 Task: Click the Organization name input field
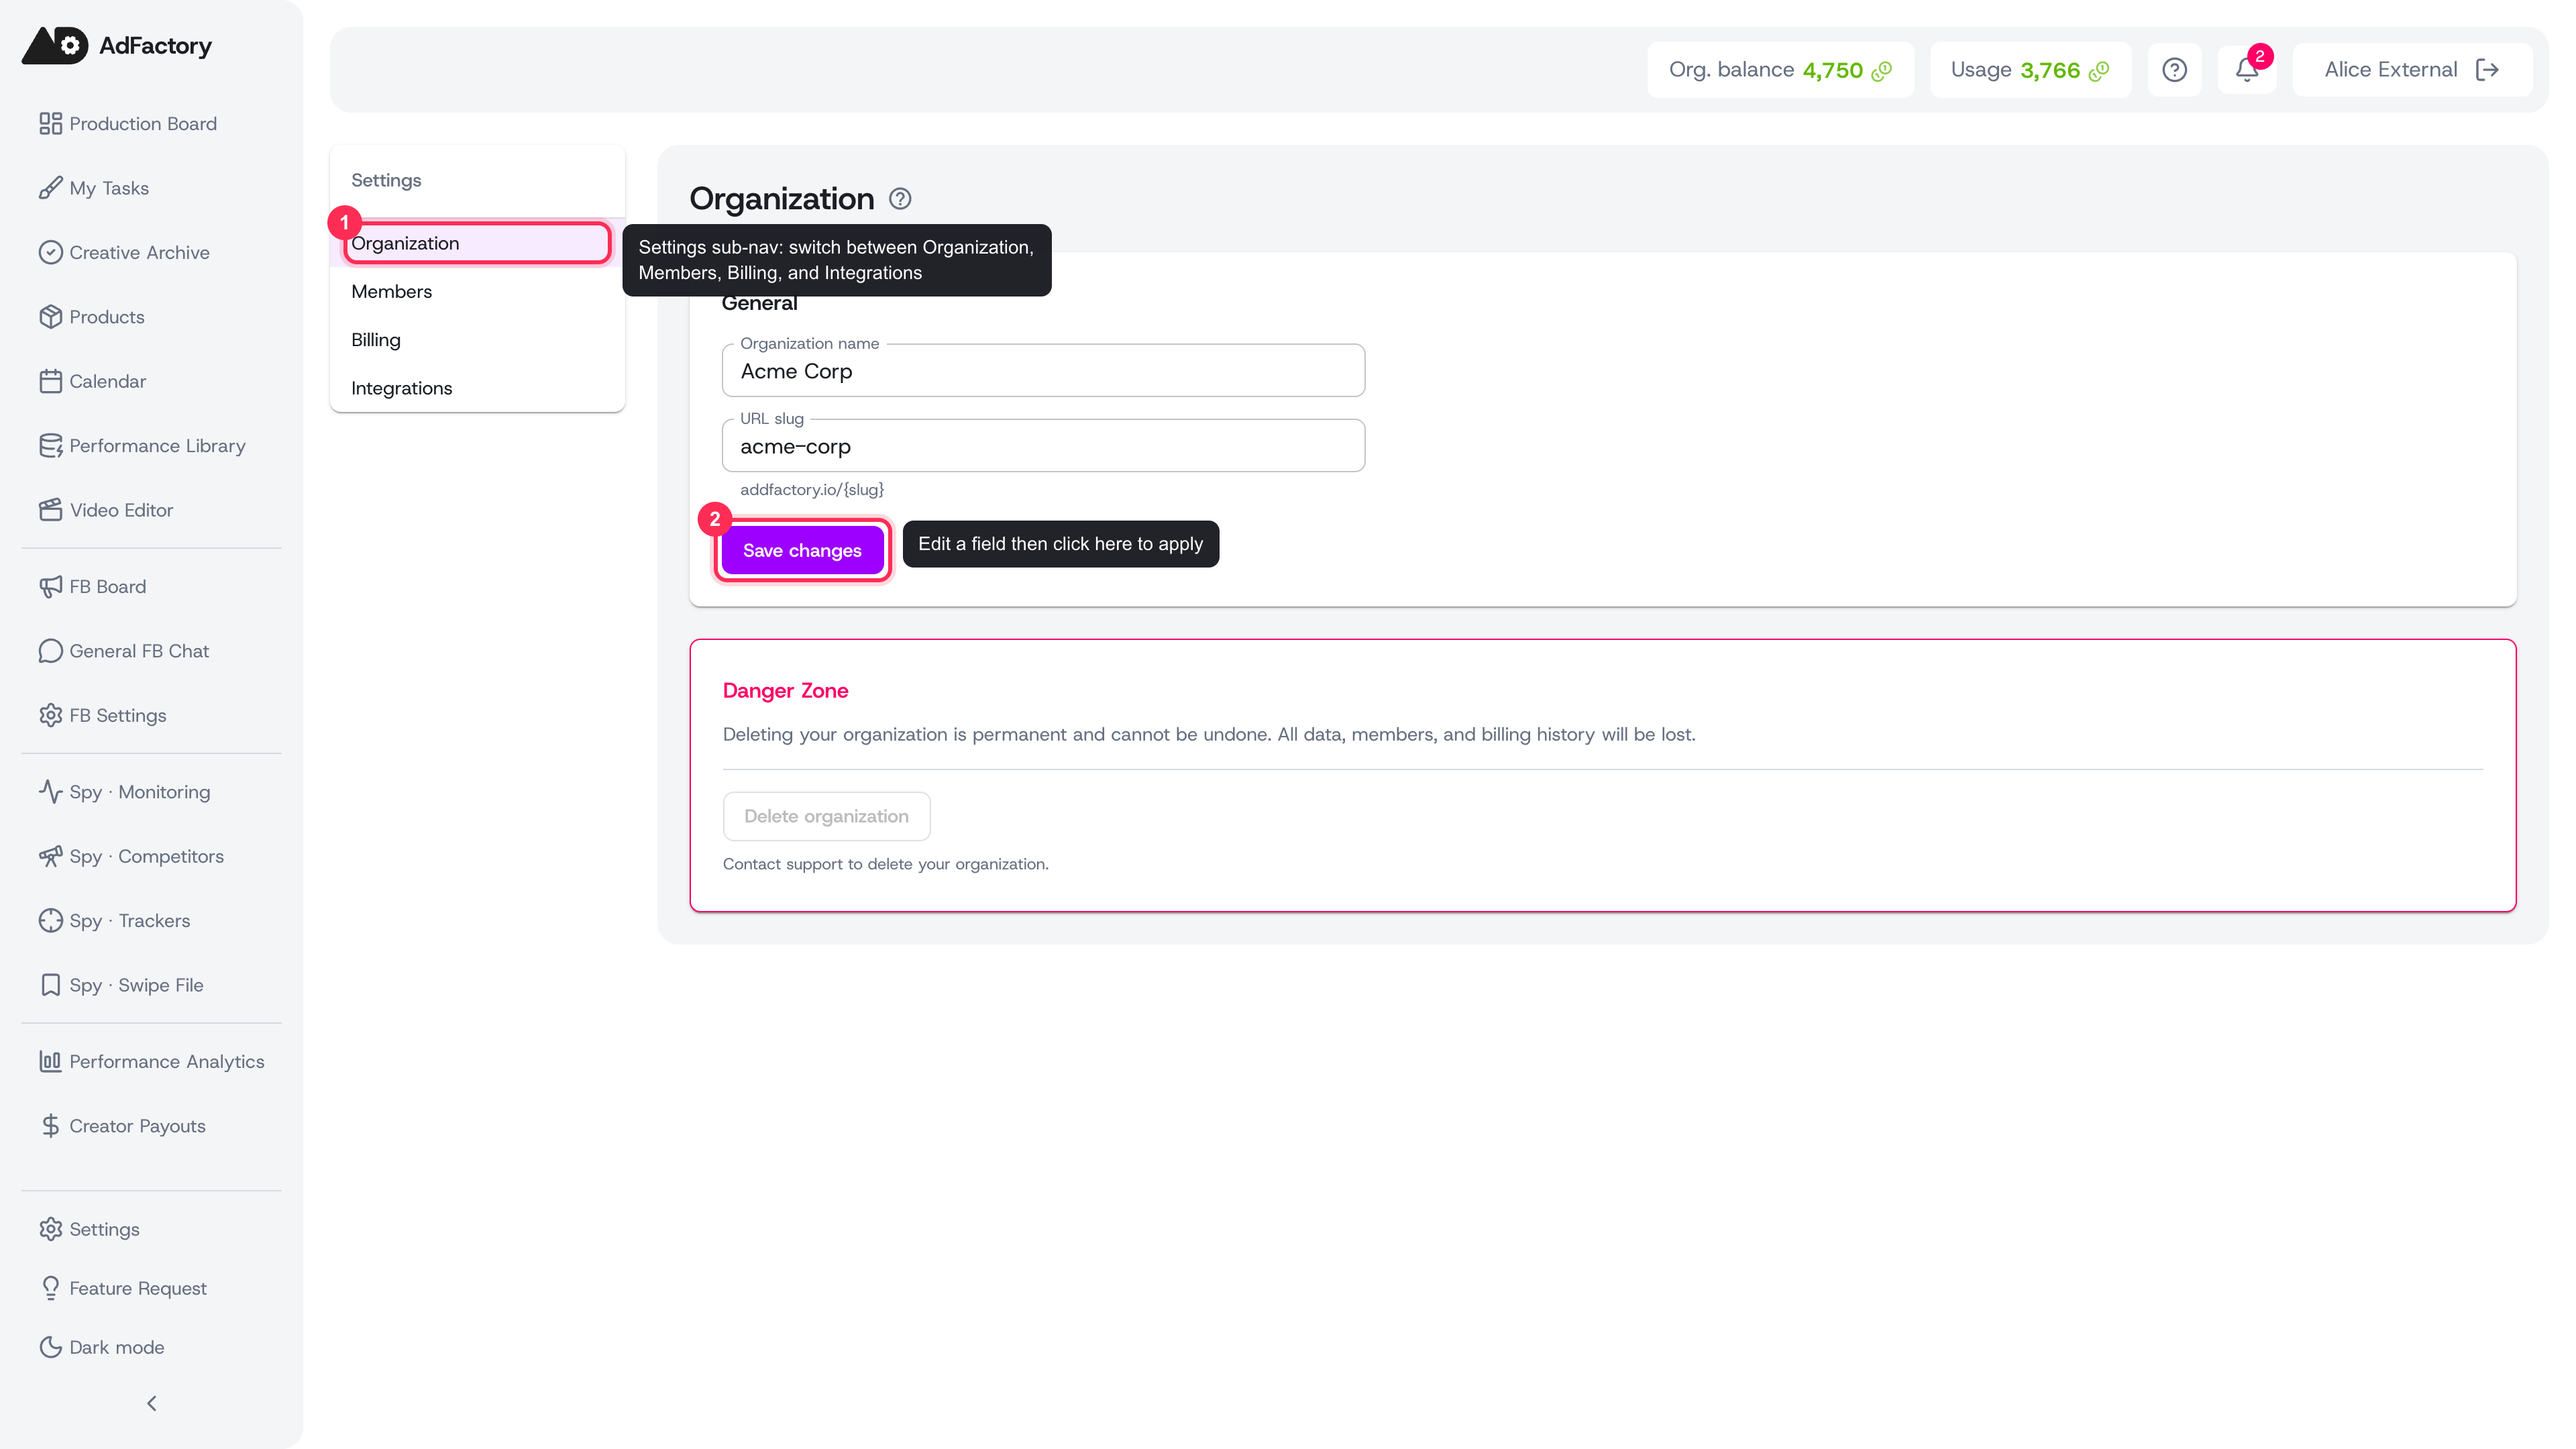1043,370
